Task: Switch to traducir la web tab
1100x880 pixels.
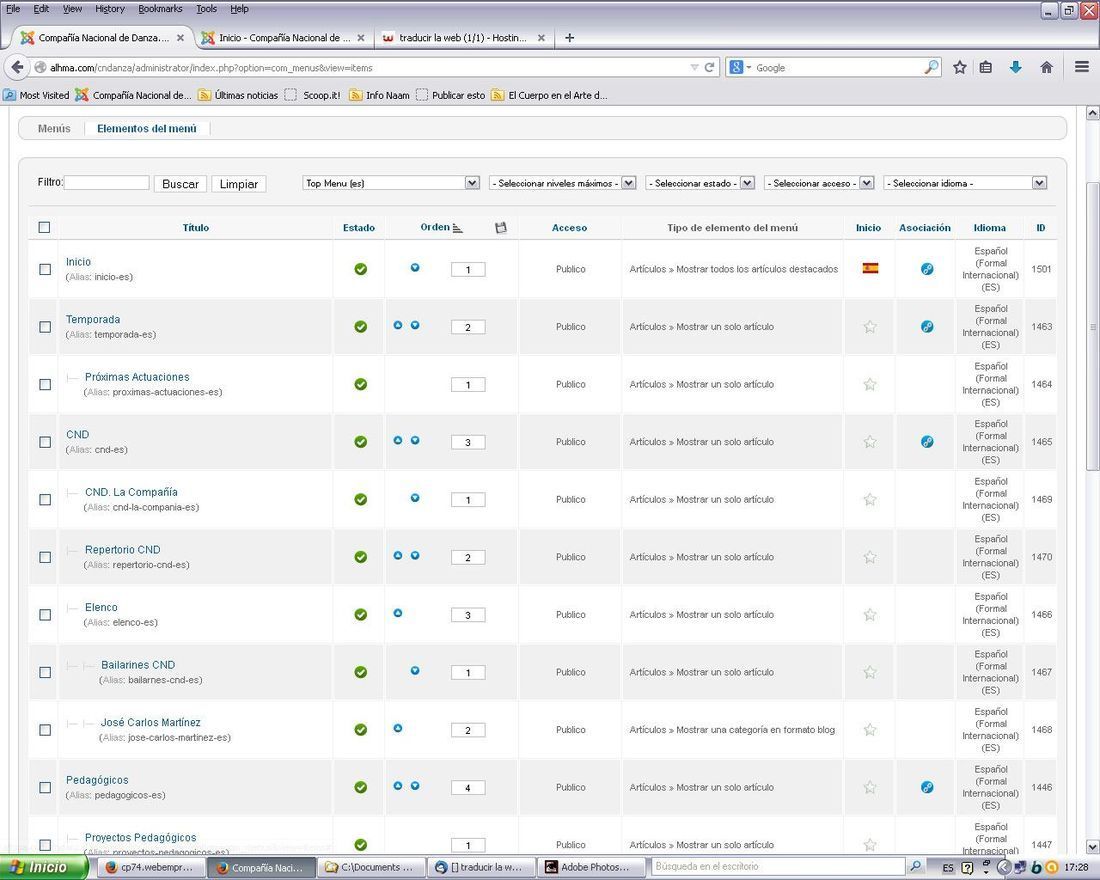Action: pyautogui.click(x=463, y=38)
